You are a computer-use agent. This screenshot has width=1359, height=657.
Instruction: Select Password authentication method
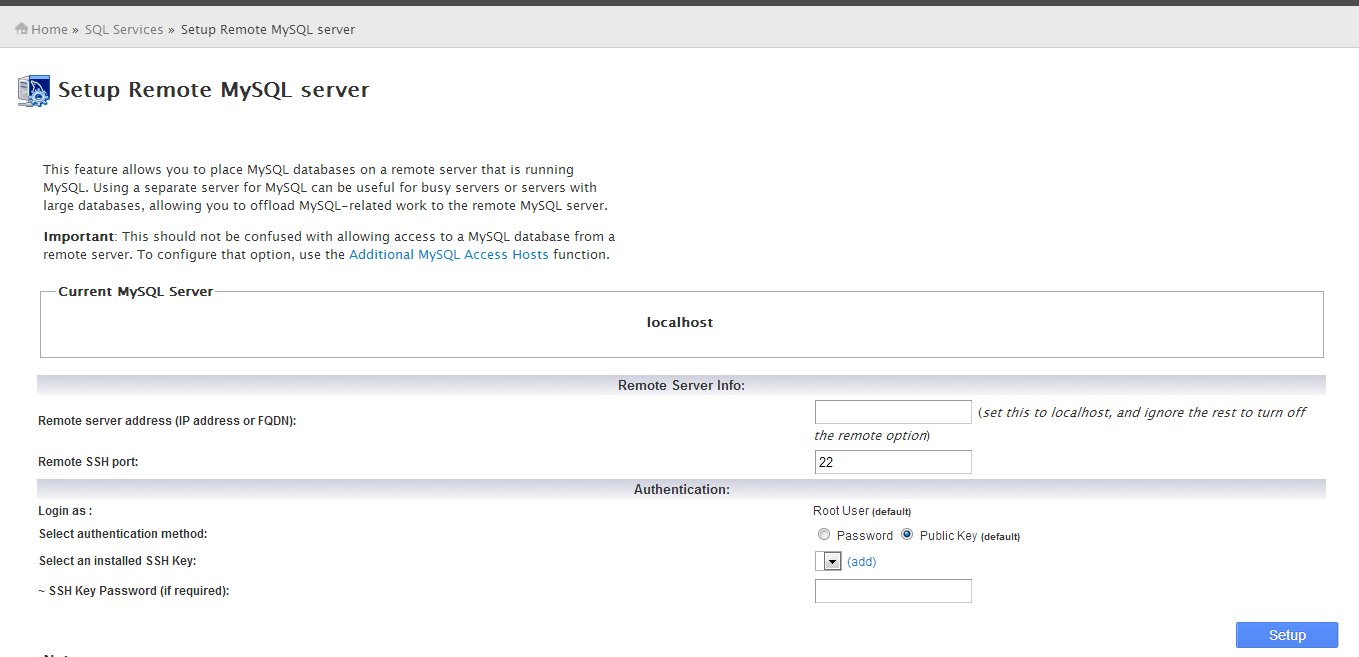pos(824,535)
